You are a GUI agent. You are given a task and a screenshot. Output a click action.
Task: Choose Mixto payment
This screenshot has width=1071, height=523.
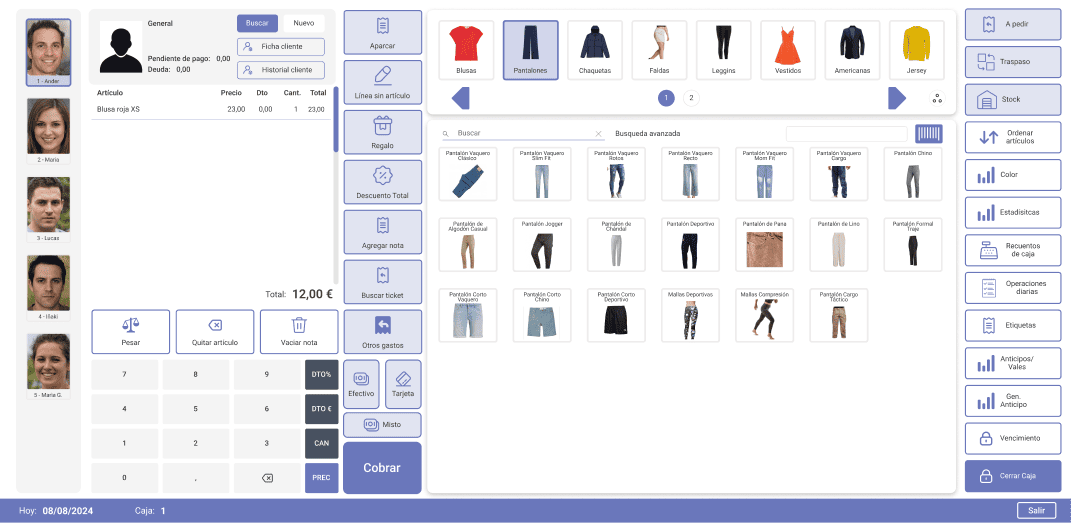coord(382,424)
